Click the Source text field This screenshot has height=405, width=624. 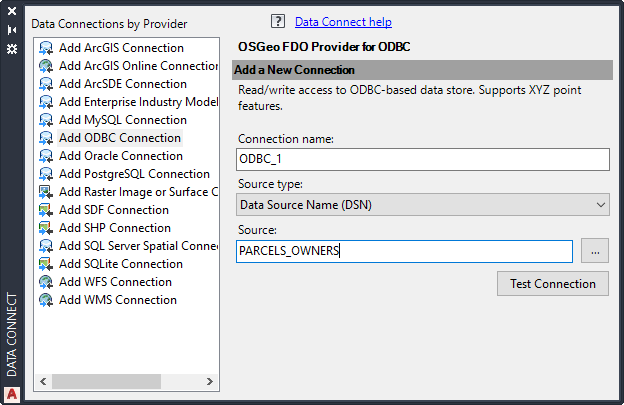(x=405, y=251)
